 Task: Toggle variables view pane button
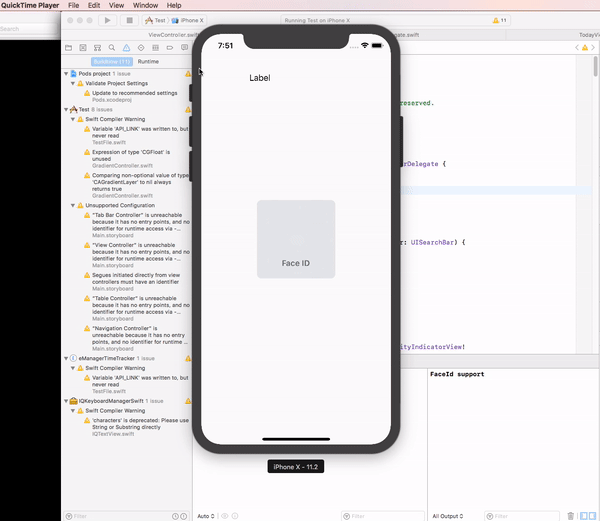pos(584,516)
